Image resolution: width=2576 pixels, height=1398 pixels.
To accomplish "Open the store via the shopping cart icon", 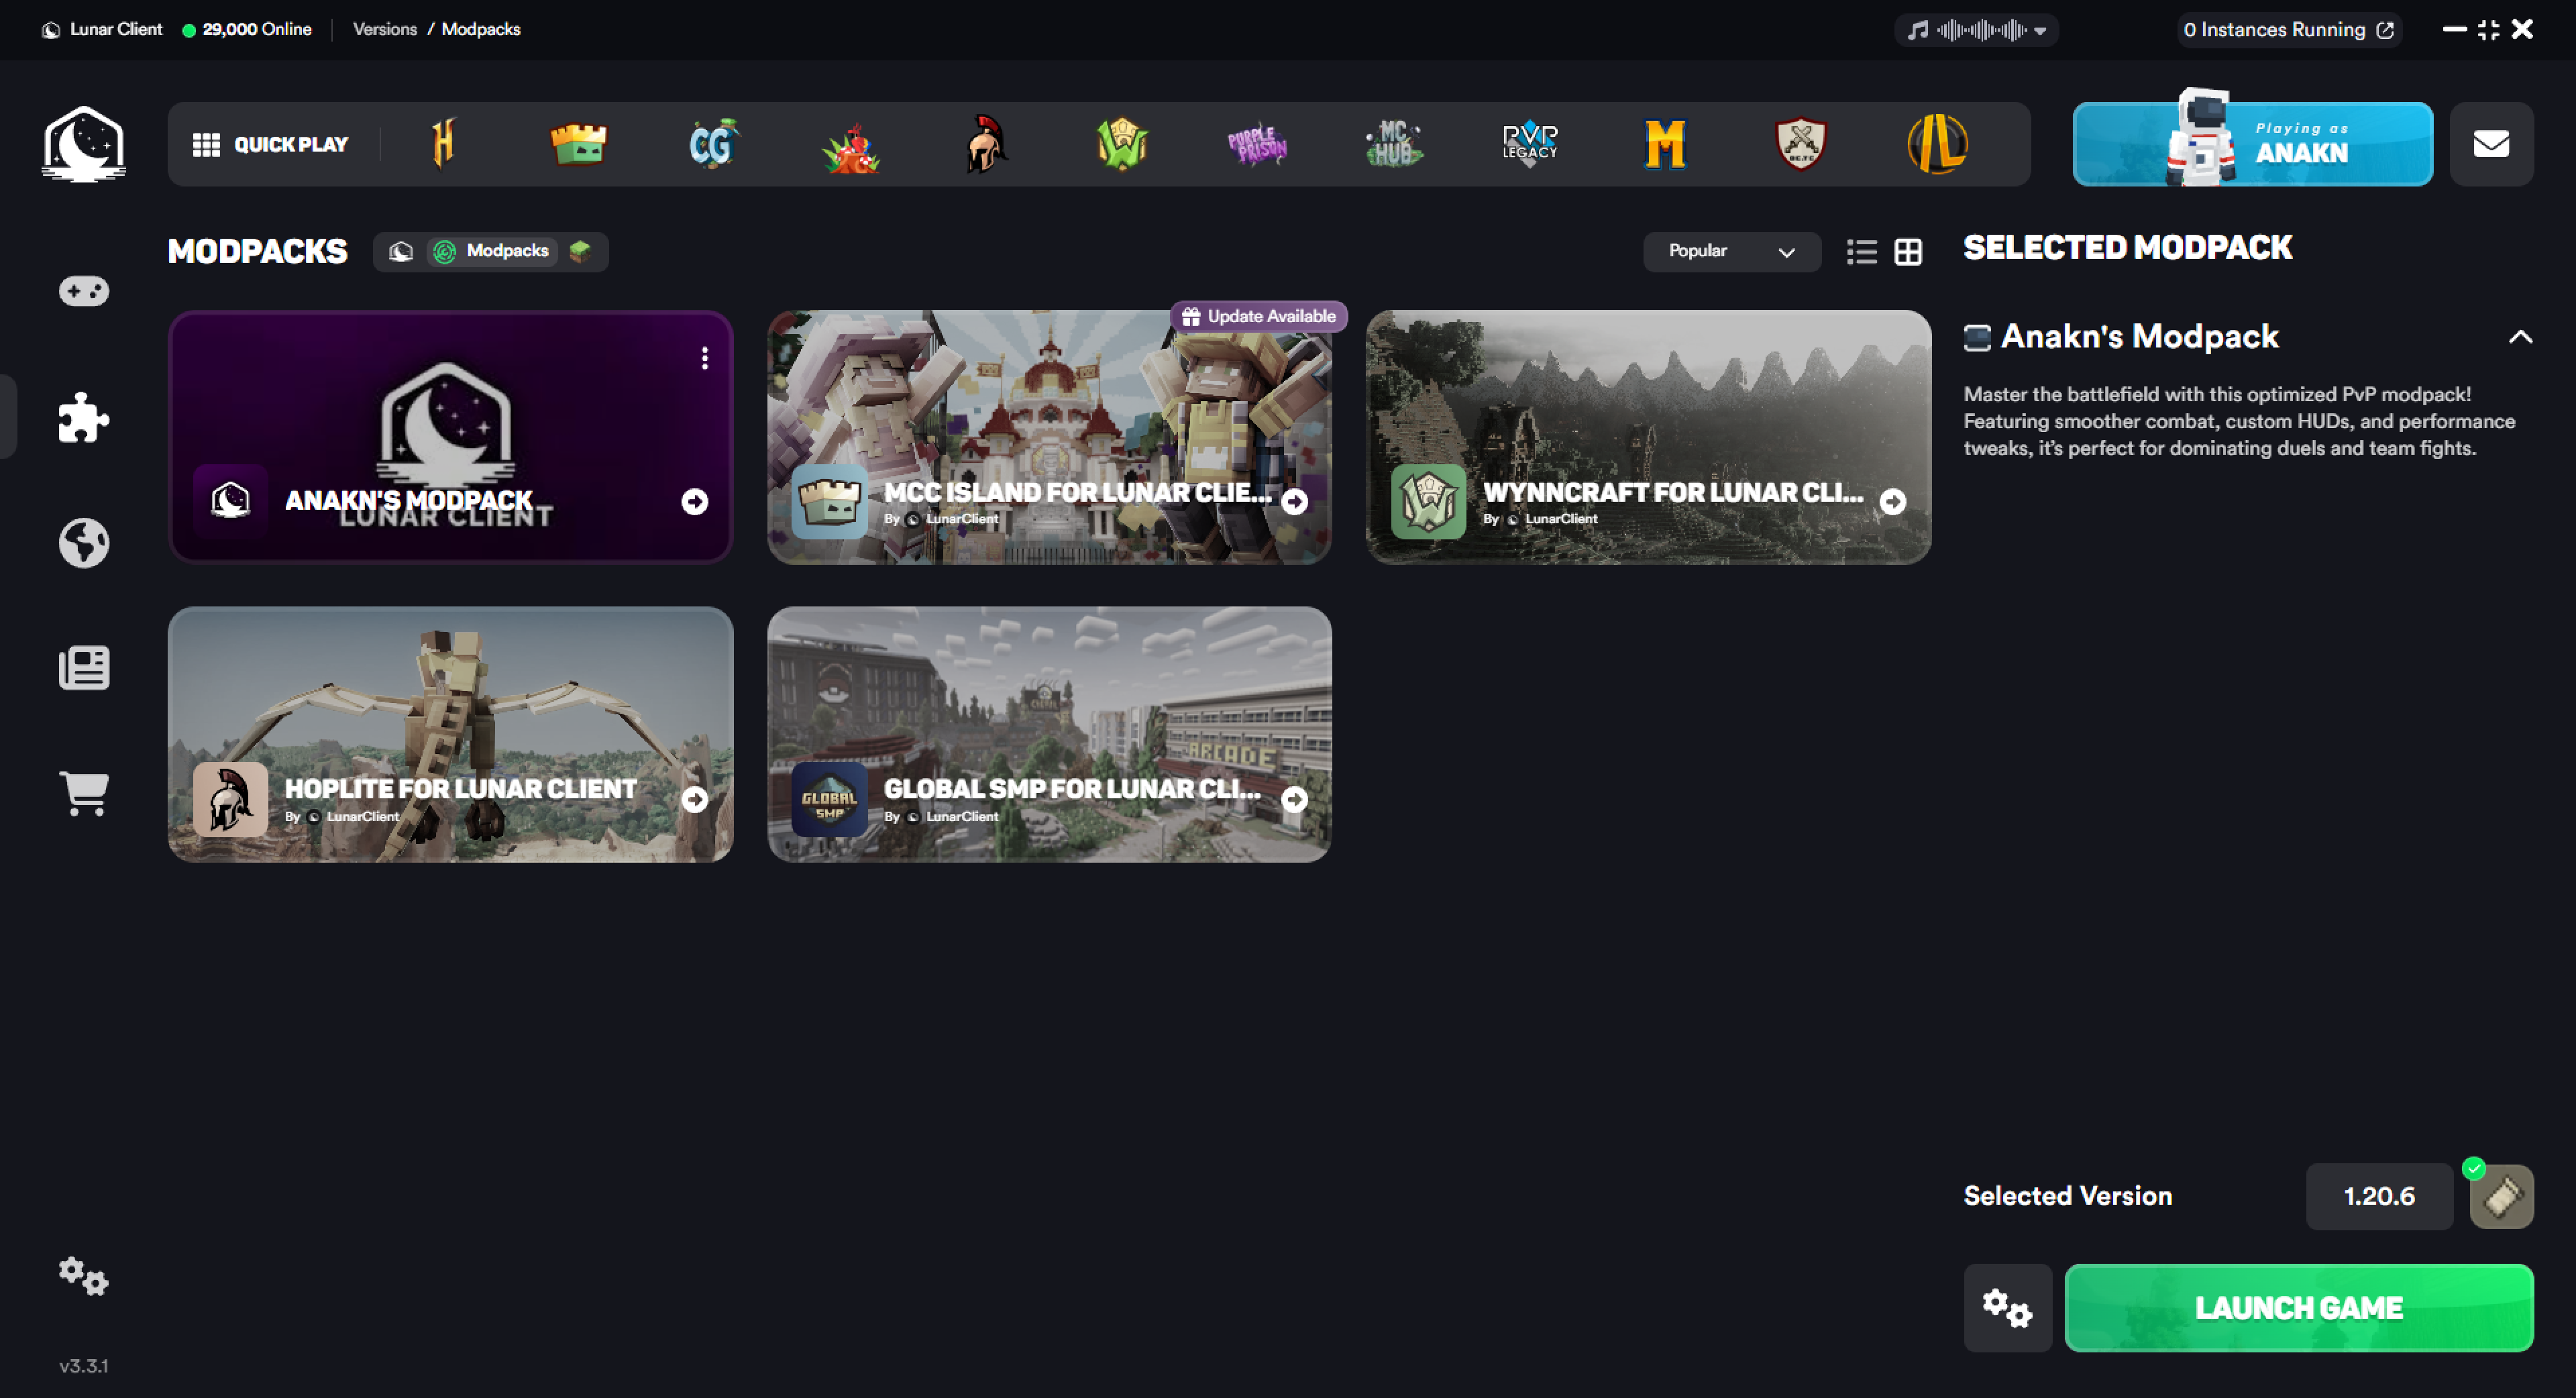I will [x=84, y=793].
